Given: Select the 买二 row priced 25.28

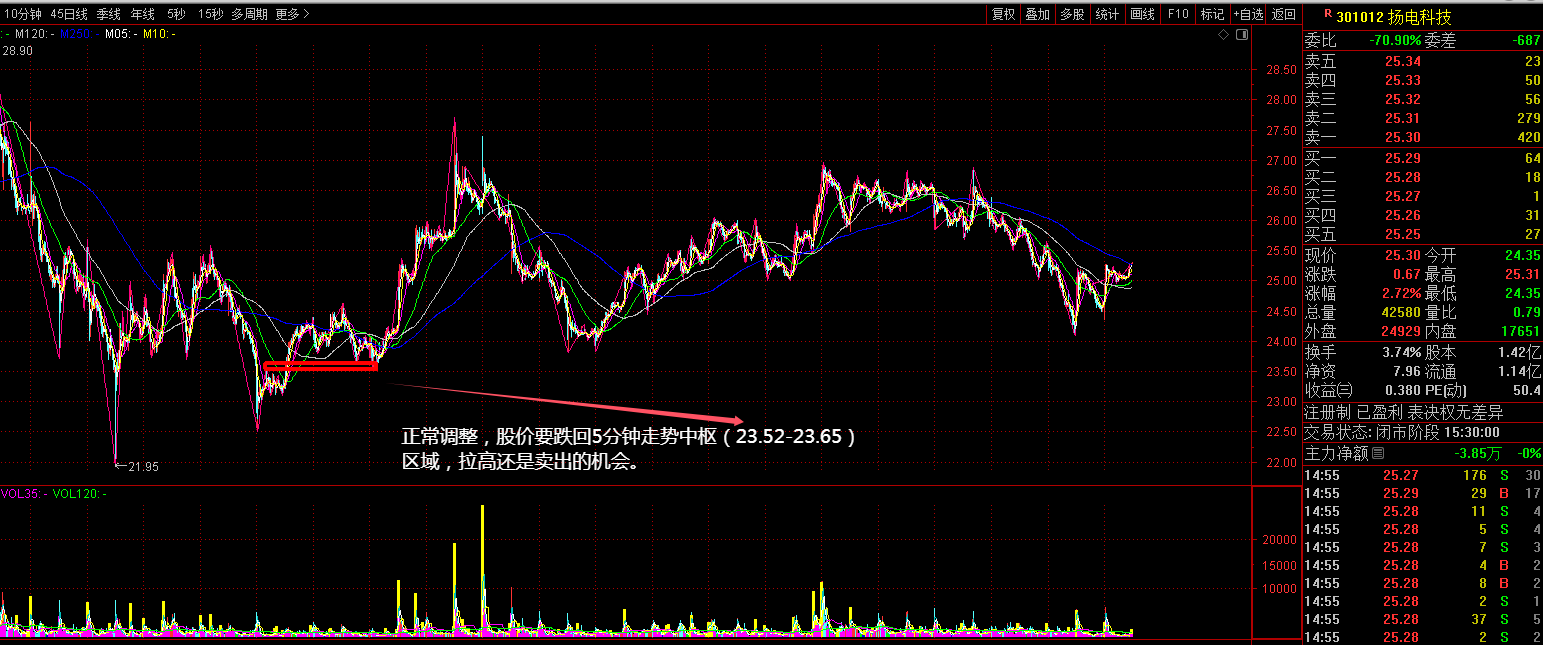Looking at the screenshot, I should pos(1423,177).
